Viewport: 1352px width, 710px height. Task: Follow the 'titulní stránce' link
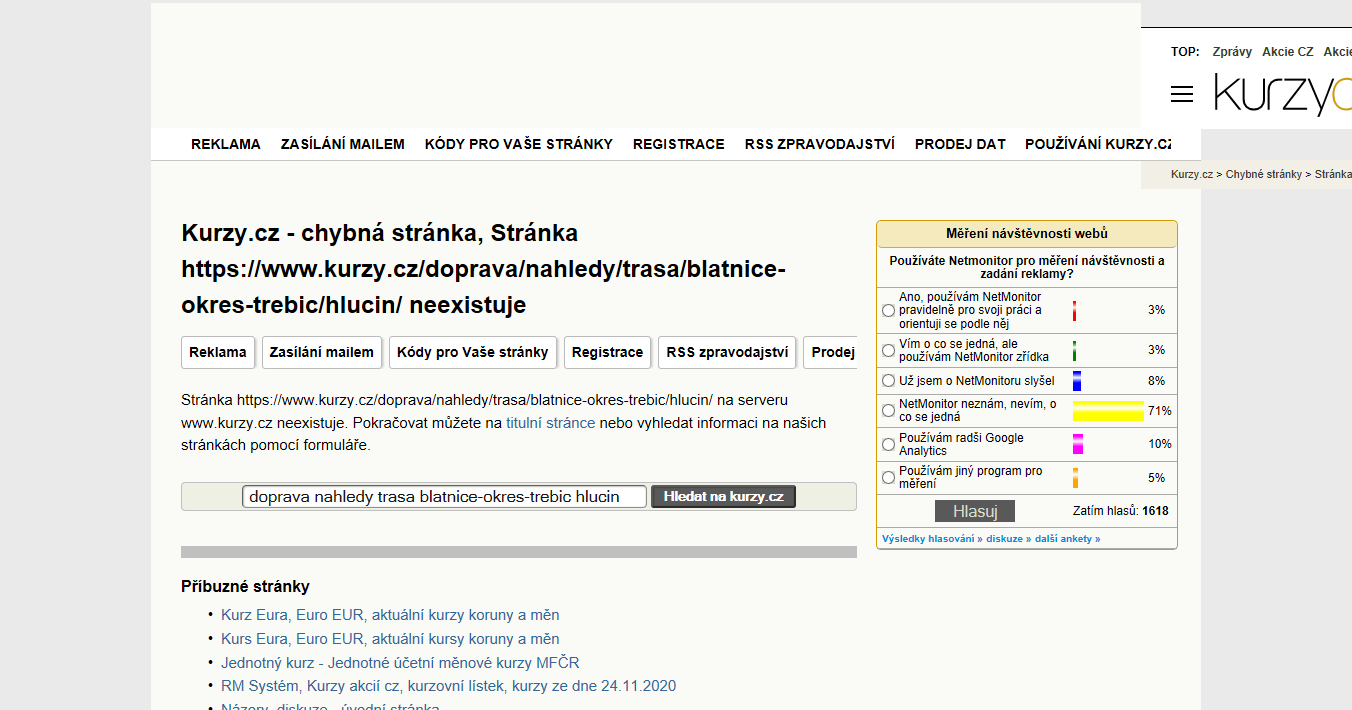550,423
